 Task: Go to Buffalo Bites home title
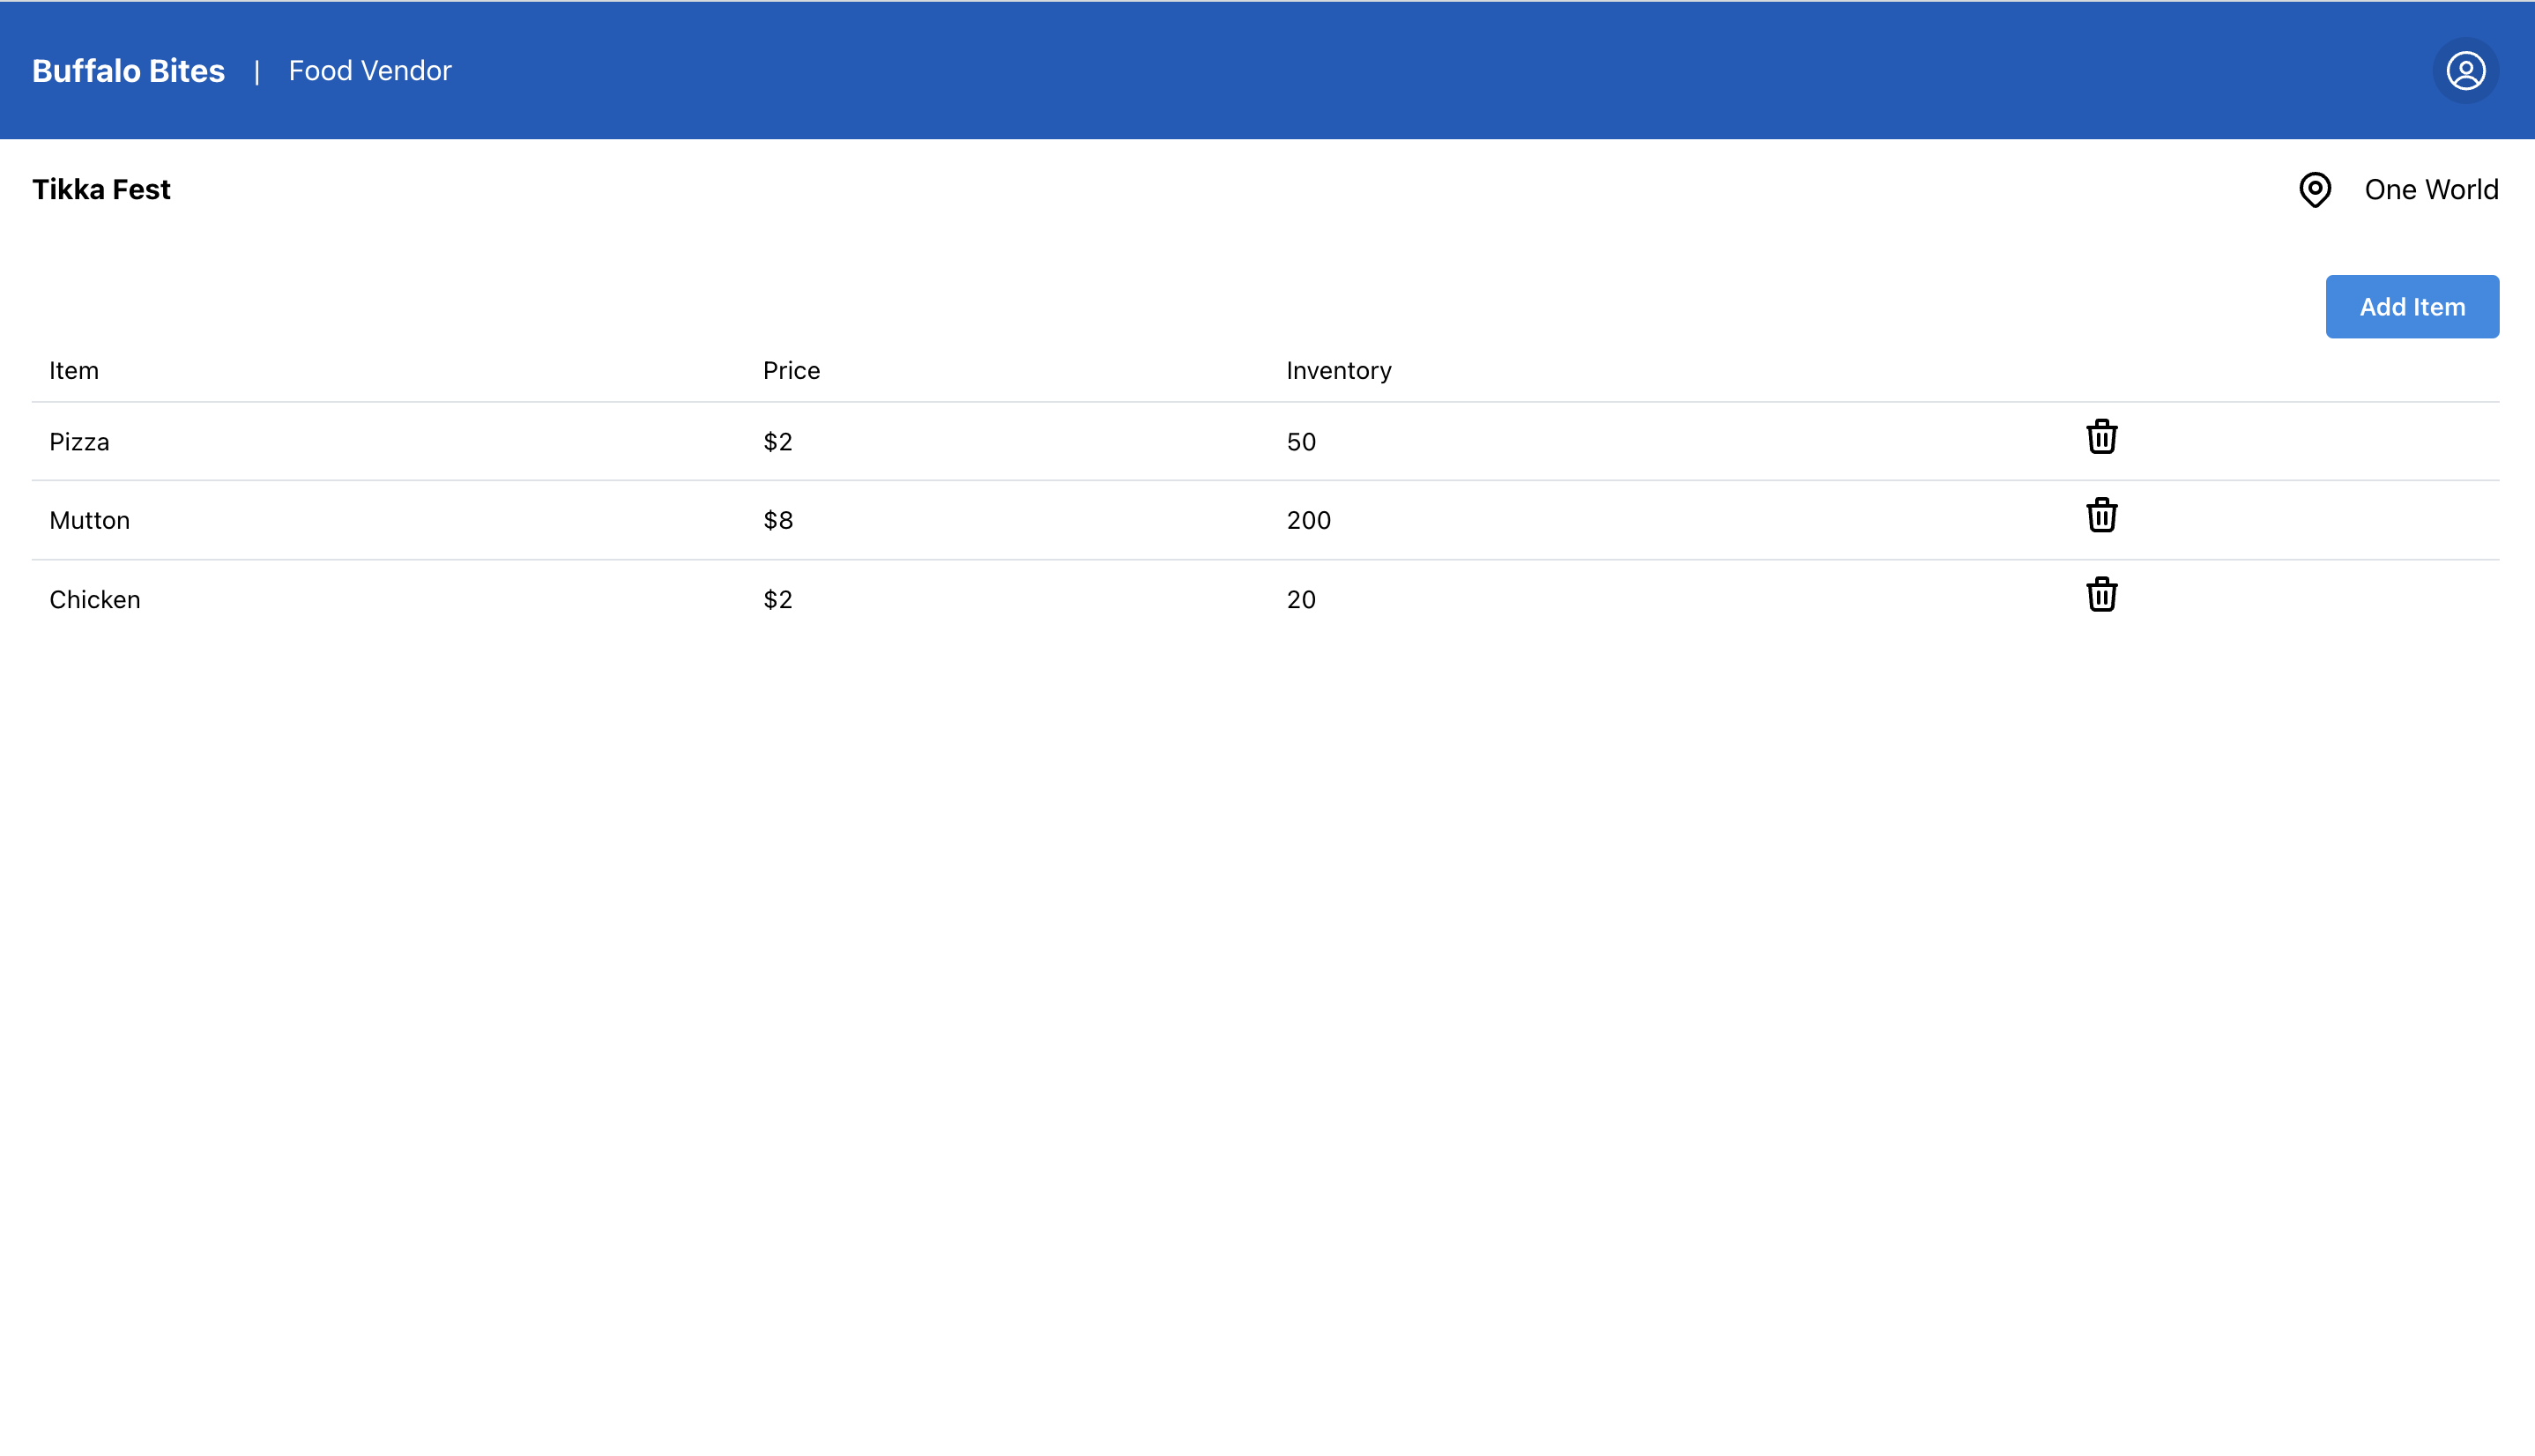click(128, 71)
